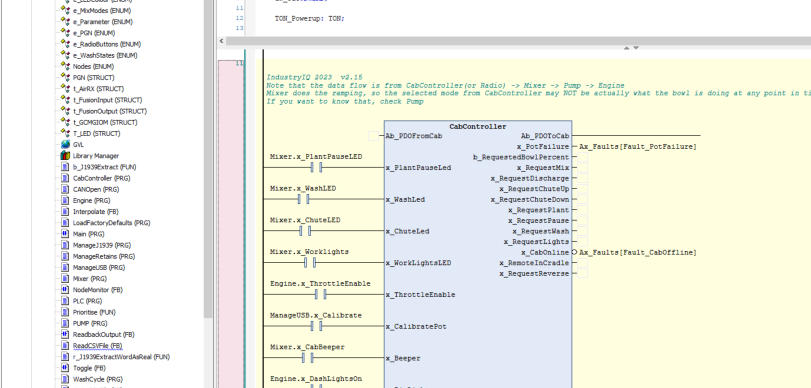Select the Library Manager books icon
Viewport: 811px width, 388px height.
coord(65,156)
